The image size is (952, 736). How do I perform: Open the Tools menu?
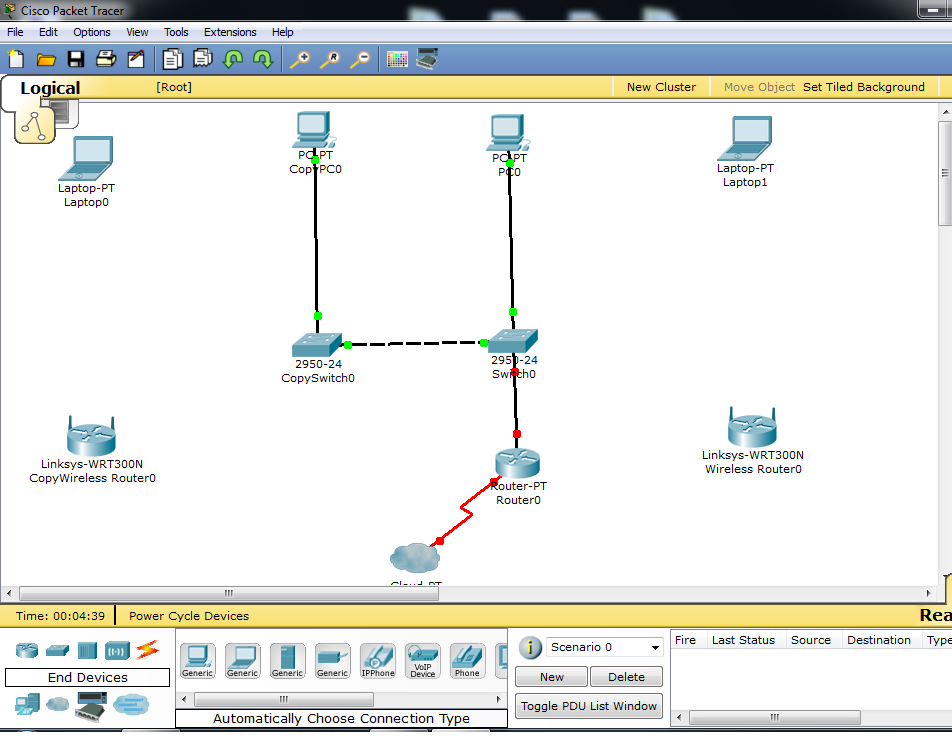pos(176,32)
